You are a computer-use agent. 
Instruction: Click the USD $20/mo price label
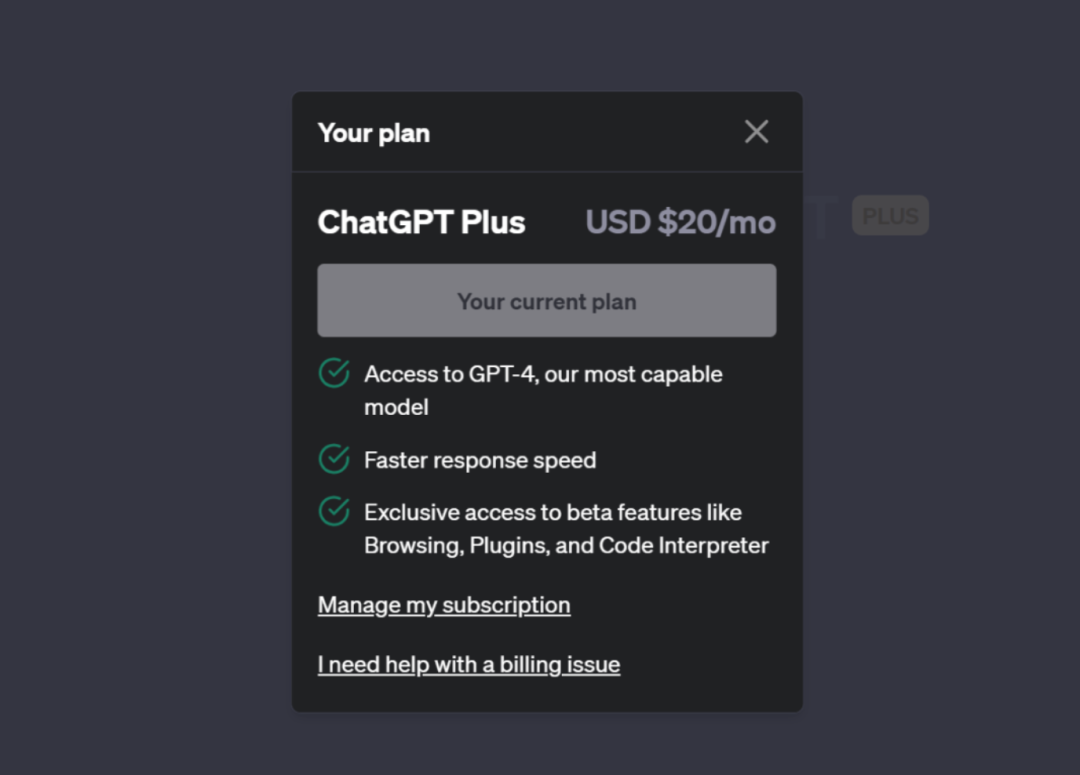tap(680, 222)
